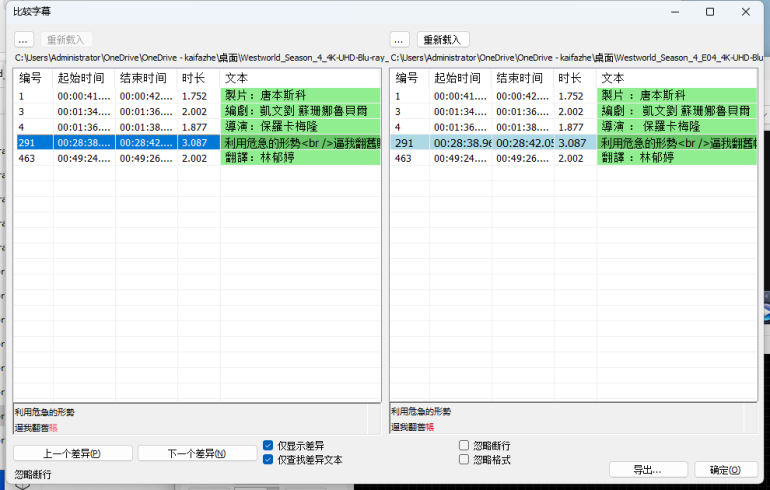Screen dimensions: 770x490
Task: Click right list 文本 column header
Action: tap(677, 78)
